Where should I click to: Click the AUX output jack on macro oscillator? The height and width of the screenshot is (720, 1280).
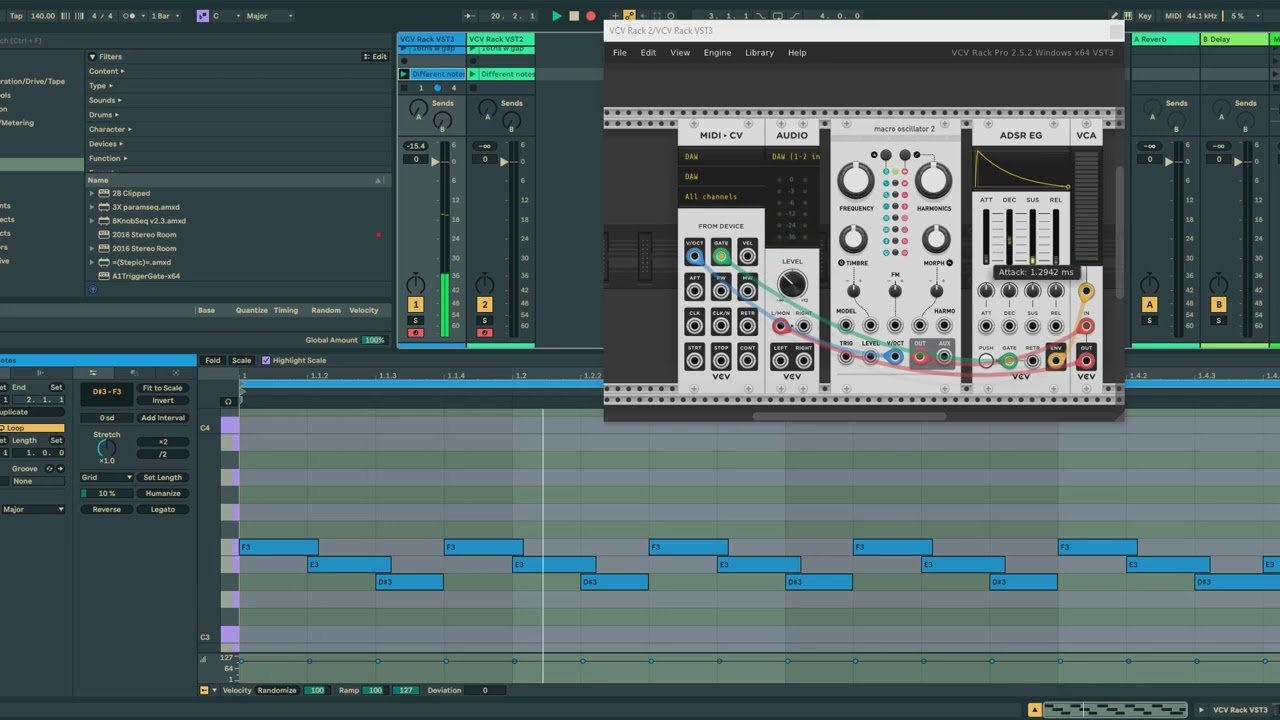[944, 356]
